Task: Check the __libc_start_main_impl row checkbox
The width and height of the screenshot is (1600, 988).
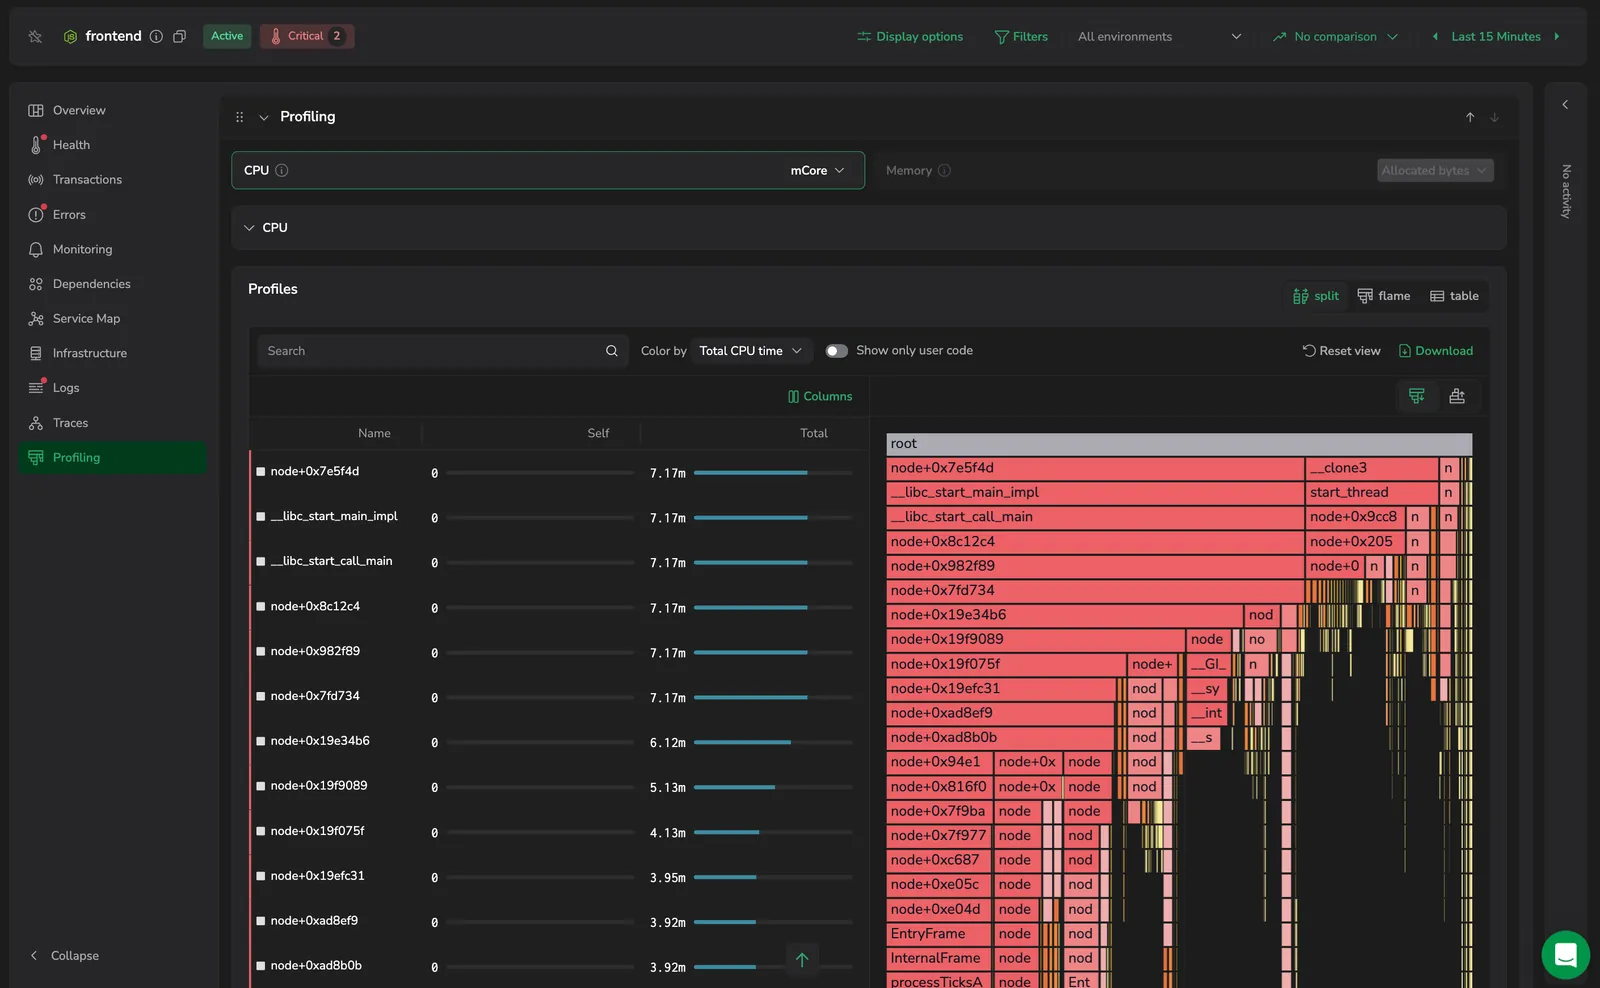Action: 261,517
